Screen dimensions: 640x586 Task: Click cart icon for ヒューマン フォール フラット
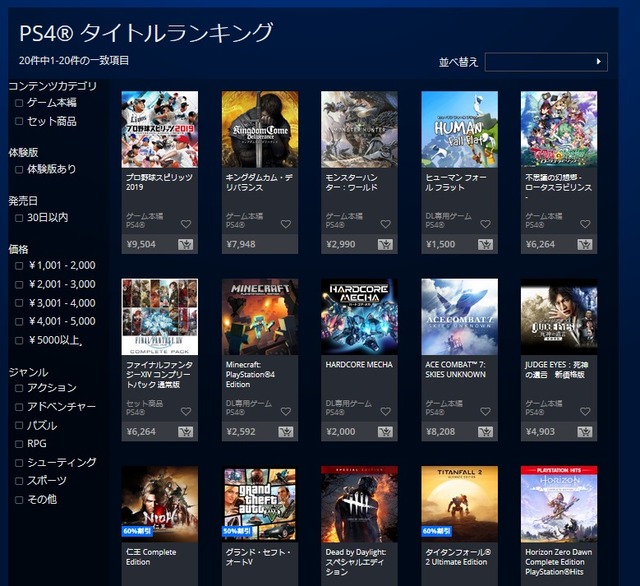pos(485,244)
